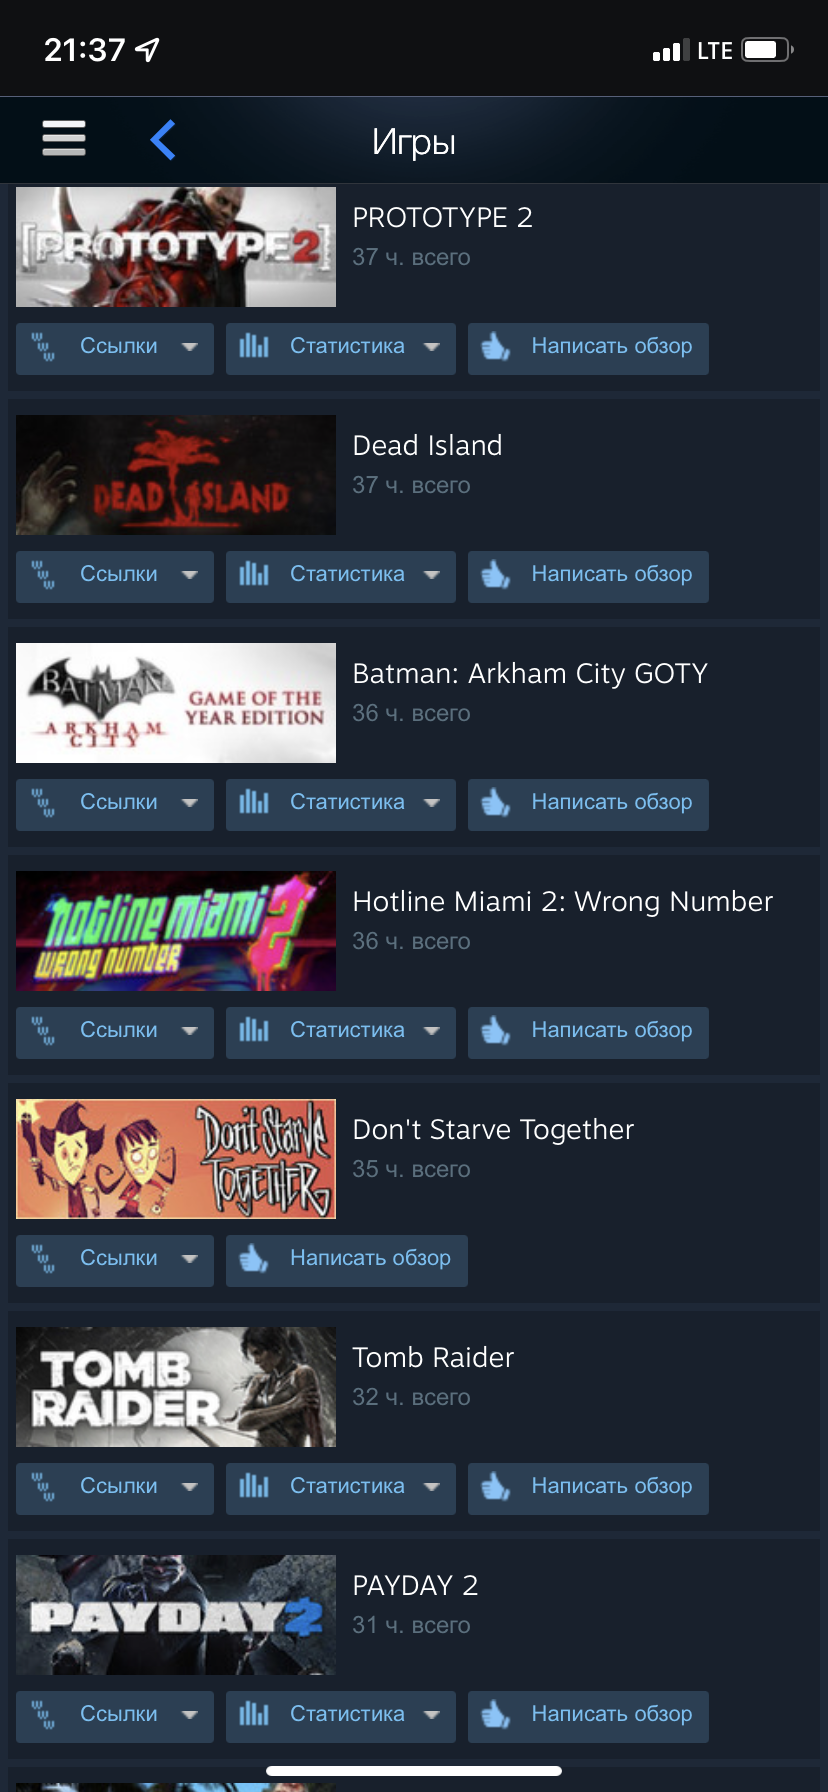The width and height of the screenshot is (828, 1792).
Task: Click statistics bar-chart icon under Tomb Raider
Action: point(254,1486)
